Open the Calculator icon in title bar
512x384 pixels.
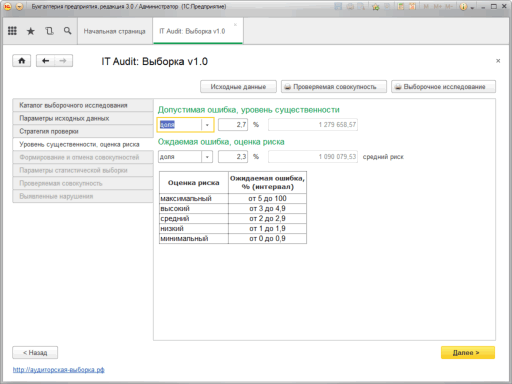click(401, 6)
